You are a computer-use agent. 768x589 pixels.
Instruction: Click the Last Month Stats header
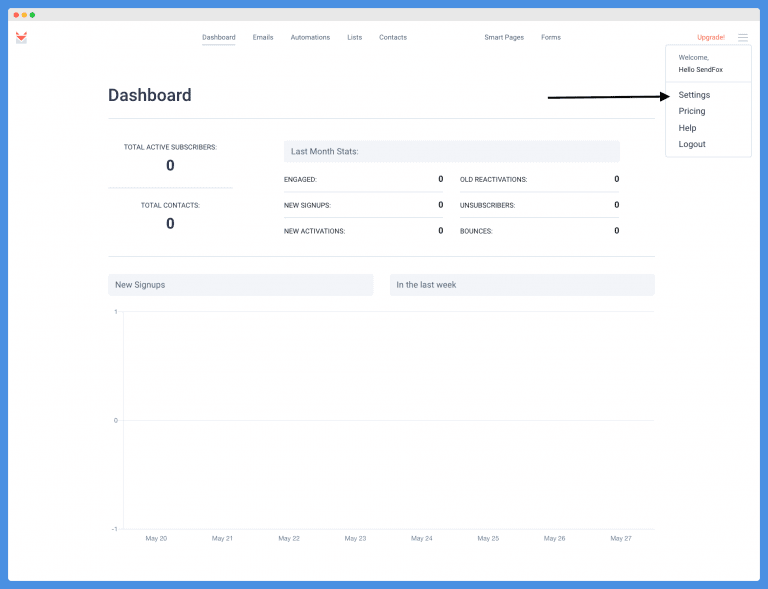point(452,151)
